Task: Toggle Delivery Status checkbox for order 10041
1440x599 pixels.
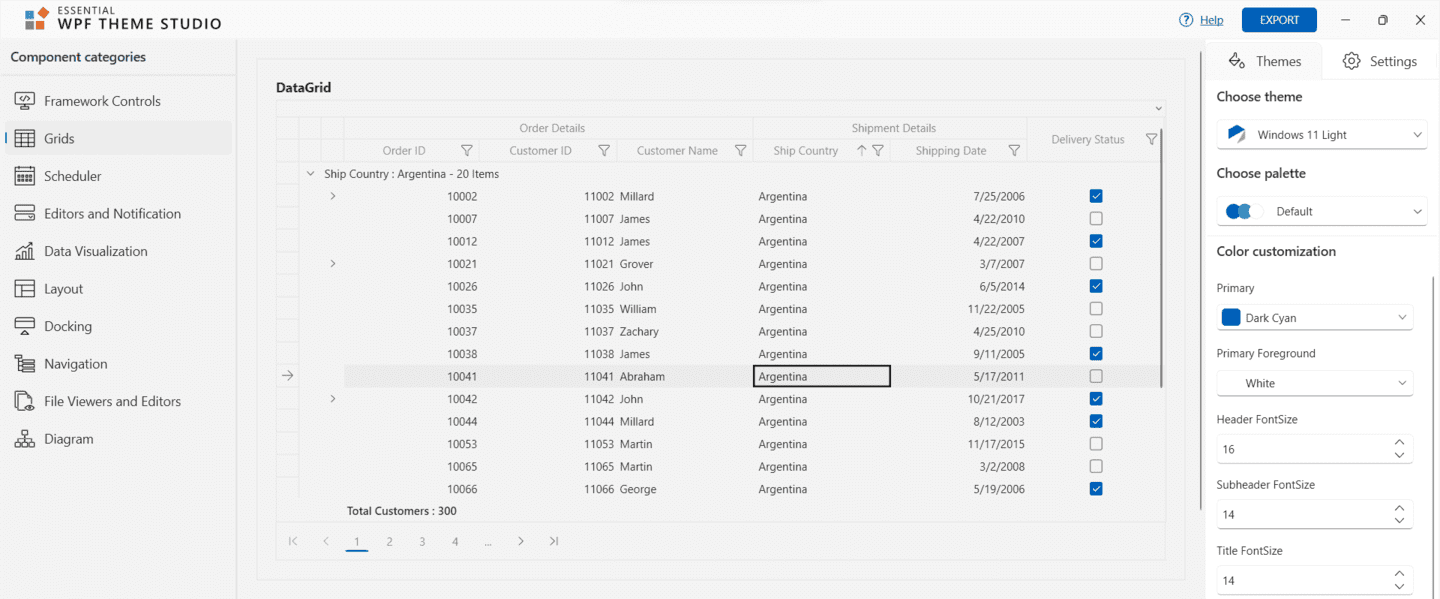Action: [1096, 377]
